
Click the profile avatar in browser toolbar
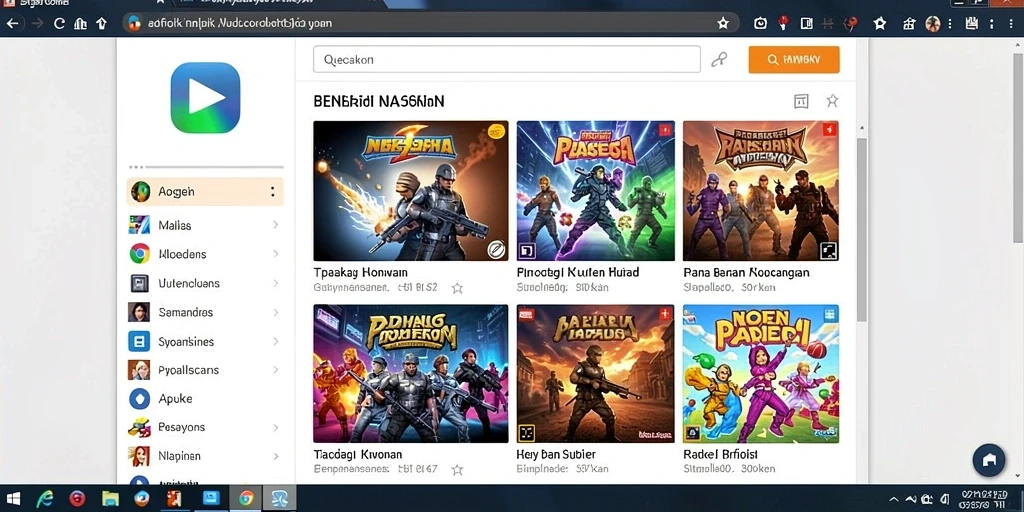(933, 24)
